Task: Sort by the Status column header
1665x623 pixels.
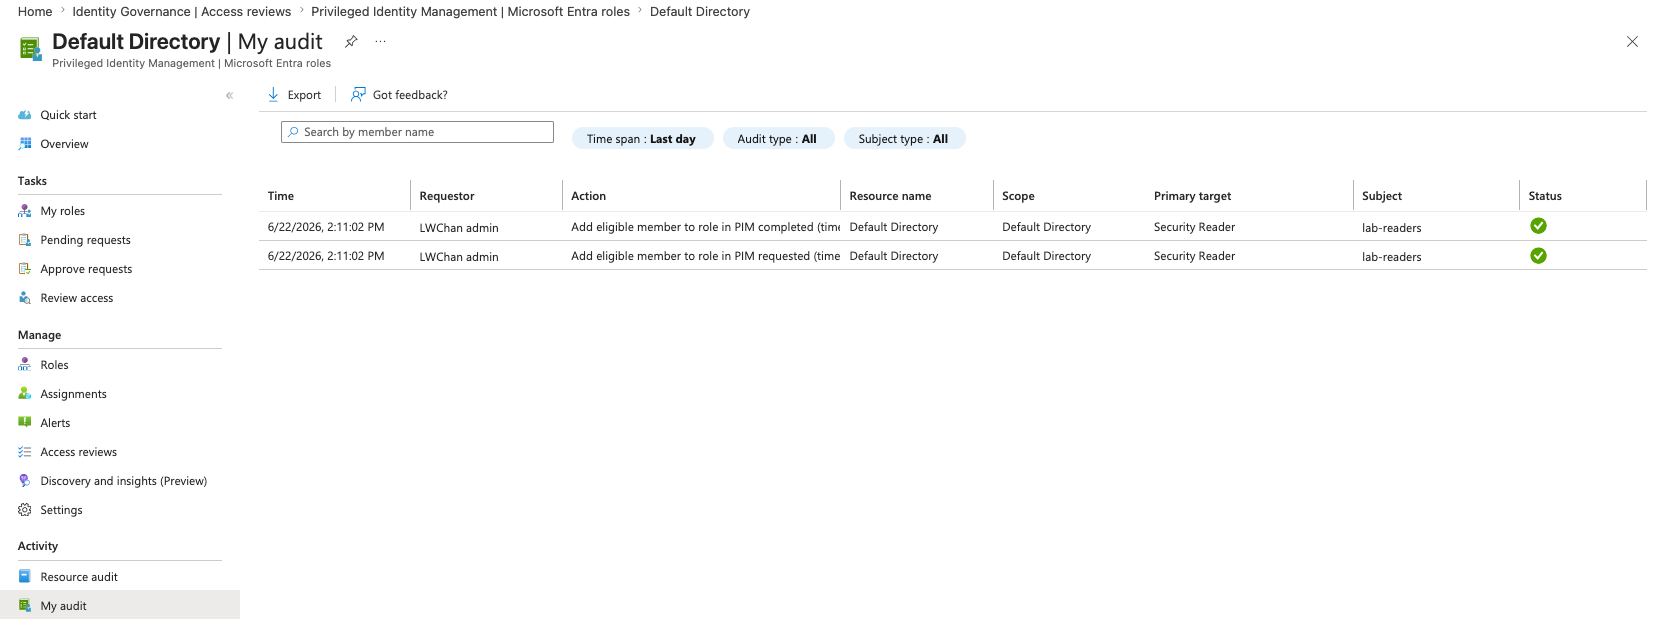Action: pyautogui.click(x=1545, y=196)
